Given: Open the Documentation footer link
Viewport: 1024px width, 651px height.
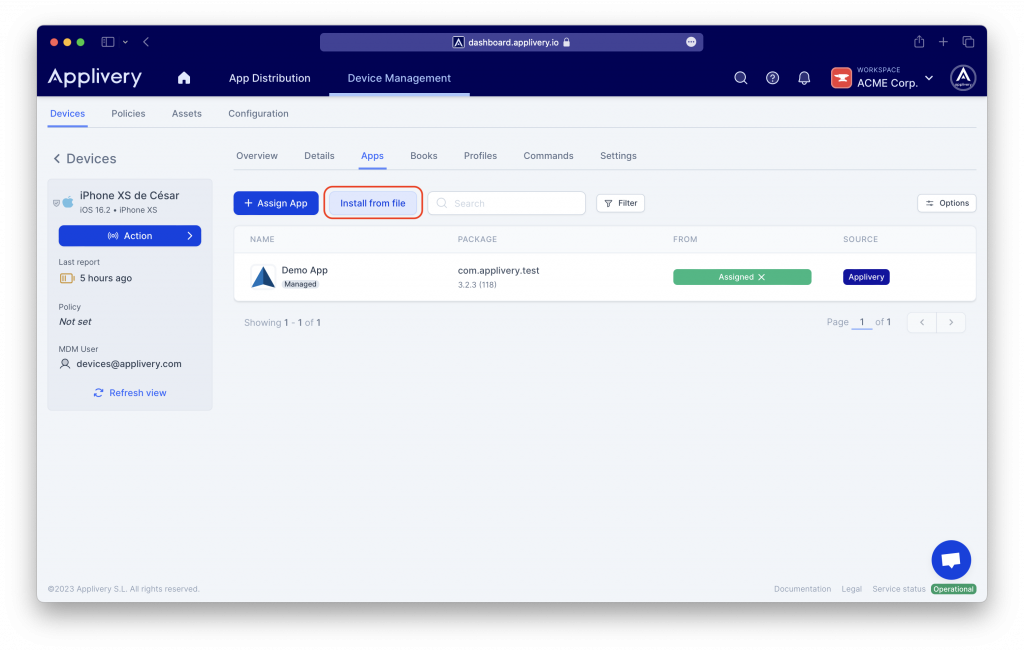Looking at the screenshot, I should [802, 589].
